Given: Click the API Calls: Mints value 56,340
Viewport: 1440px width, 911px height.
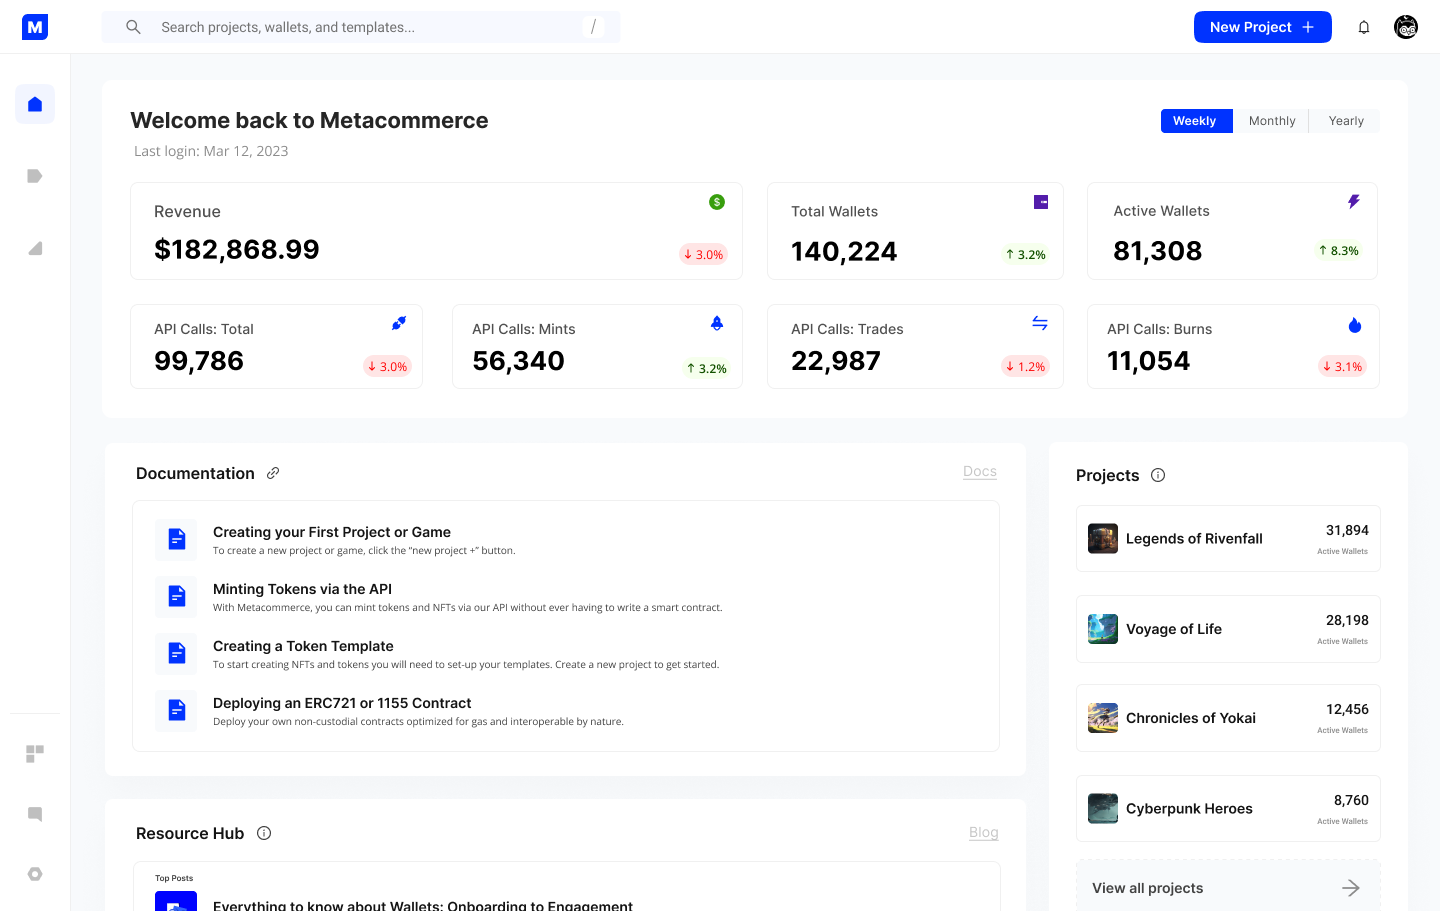Looking at the screenshot, I should (x=518, y=360).
